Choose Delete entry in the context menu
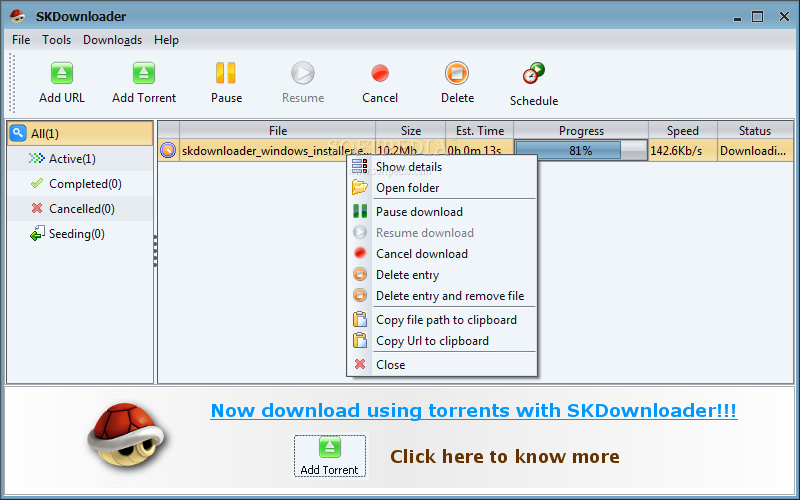The height and width of the screenshot is (500, 800). [442, 274]
